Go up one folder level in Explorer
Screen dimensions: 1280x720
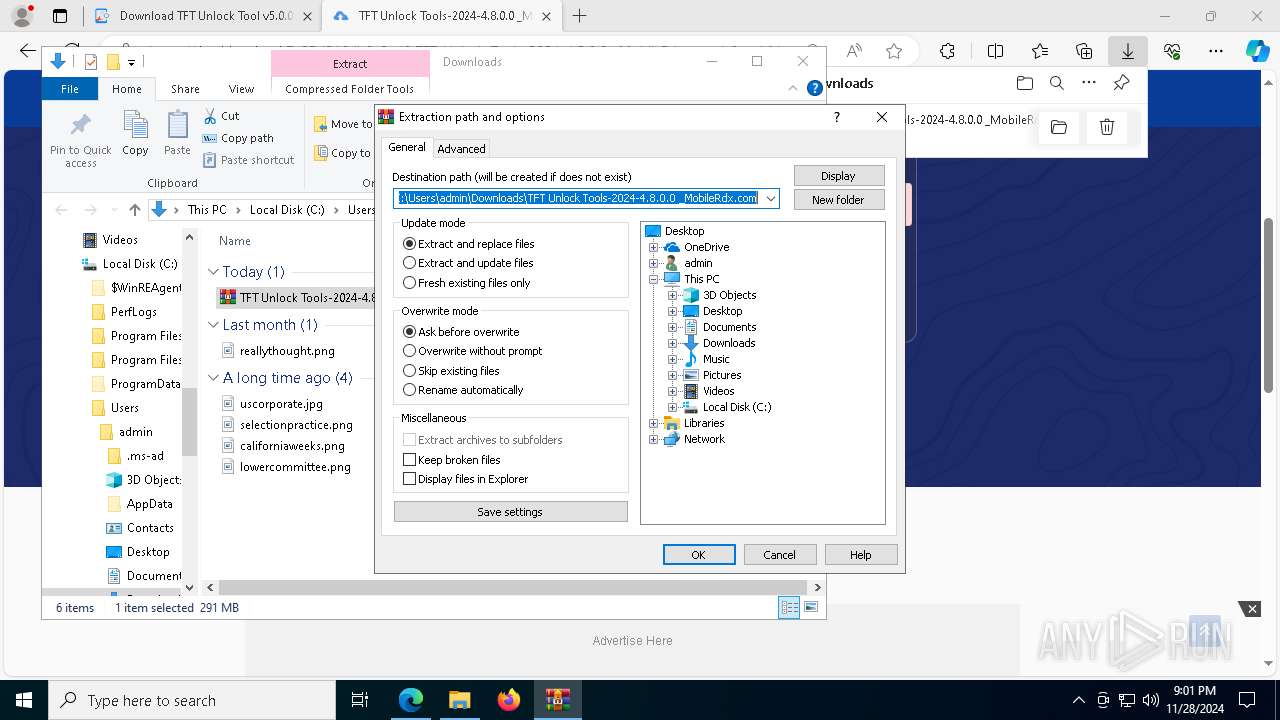[135, 210]
